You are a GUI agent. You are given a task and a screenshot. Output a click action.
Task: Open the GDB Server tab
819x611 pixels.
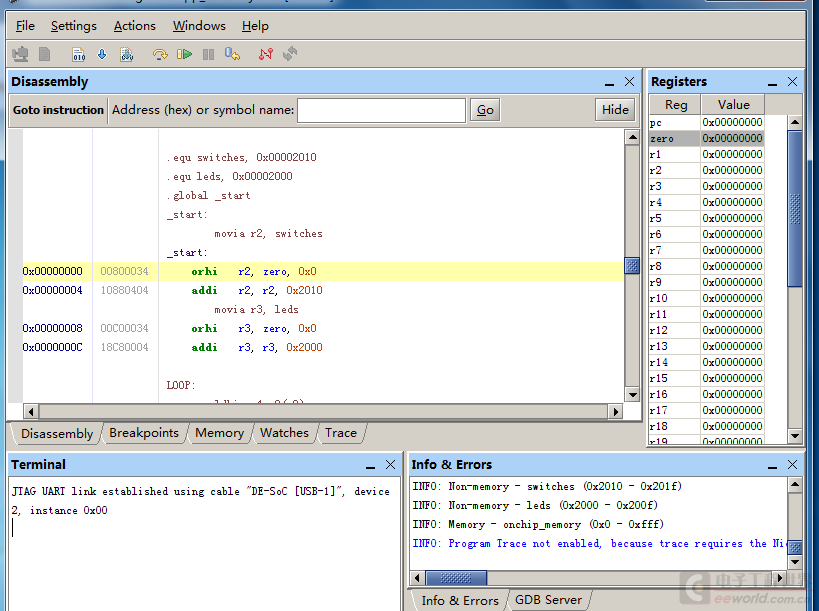tap(547, 600)
